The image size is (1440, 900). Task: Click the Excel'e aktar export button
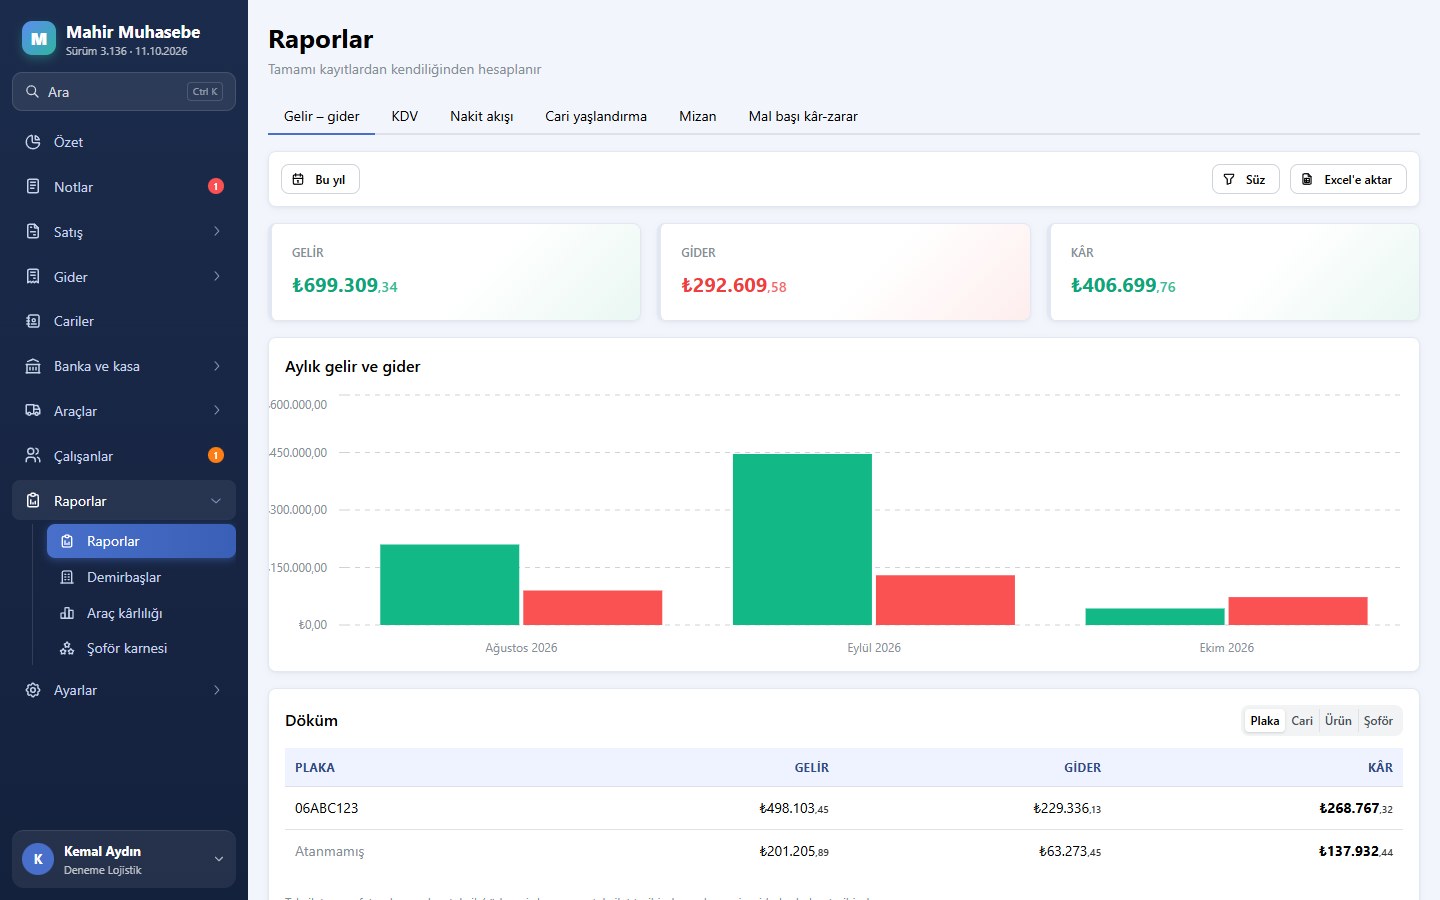click(1348, 179)
